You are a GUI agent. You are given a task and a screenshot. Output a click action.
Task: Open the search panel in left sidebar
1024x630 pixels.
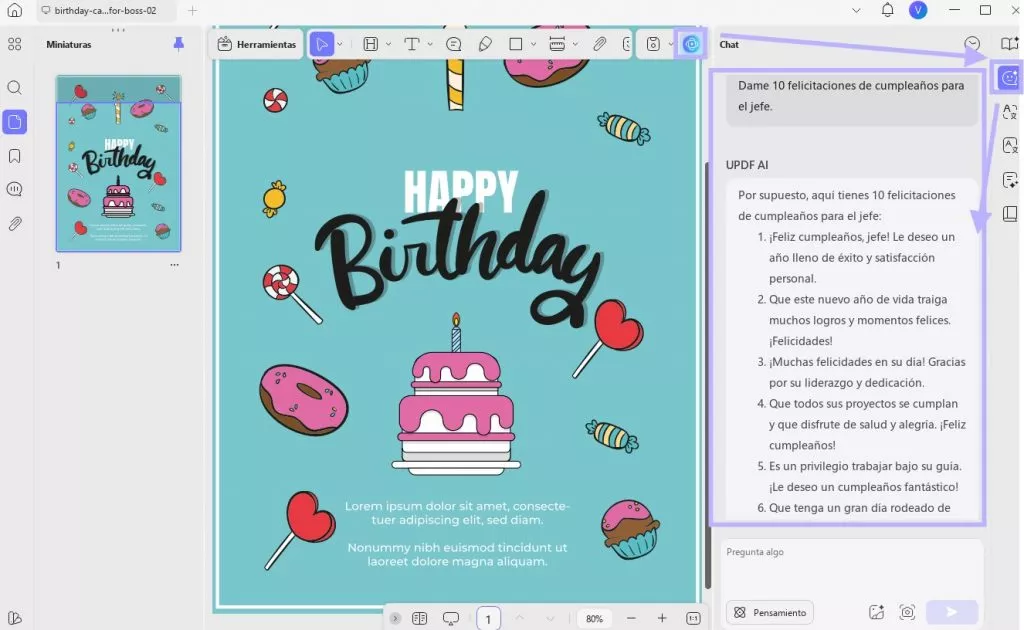[14, 87]
